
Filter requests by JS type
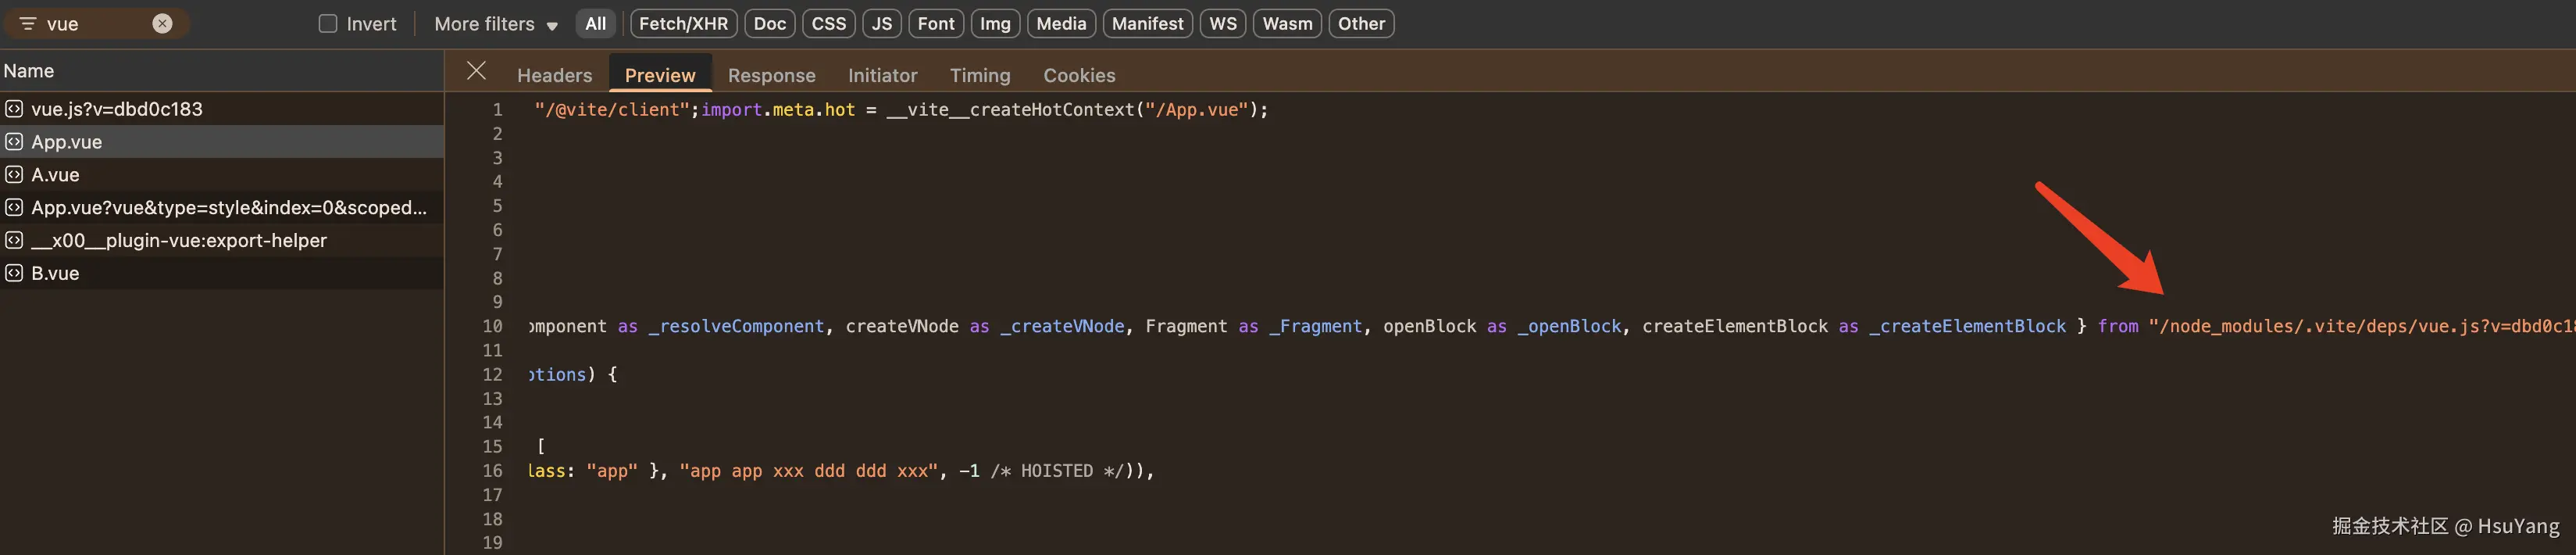(x=881, y=24)
